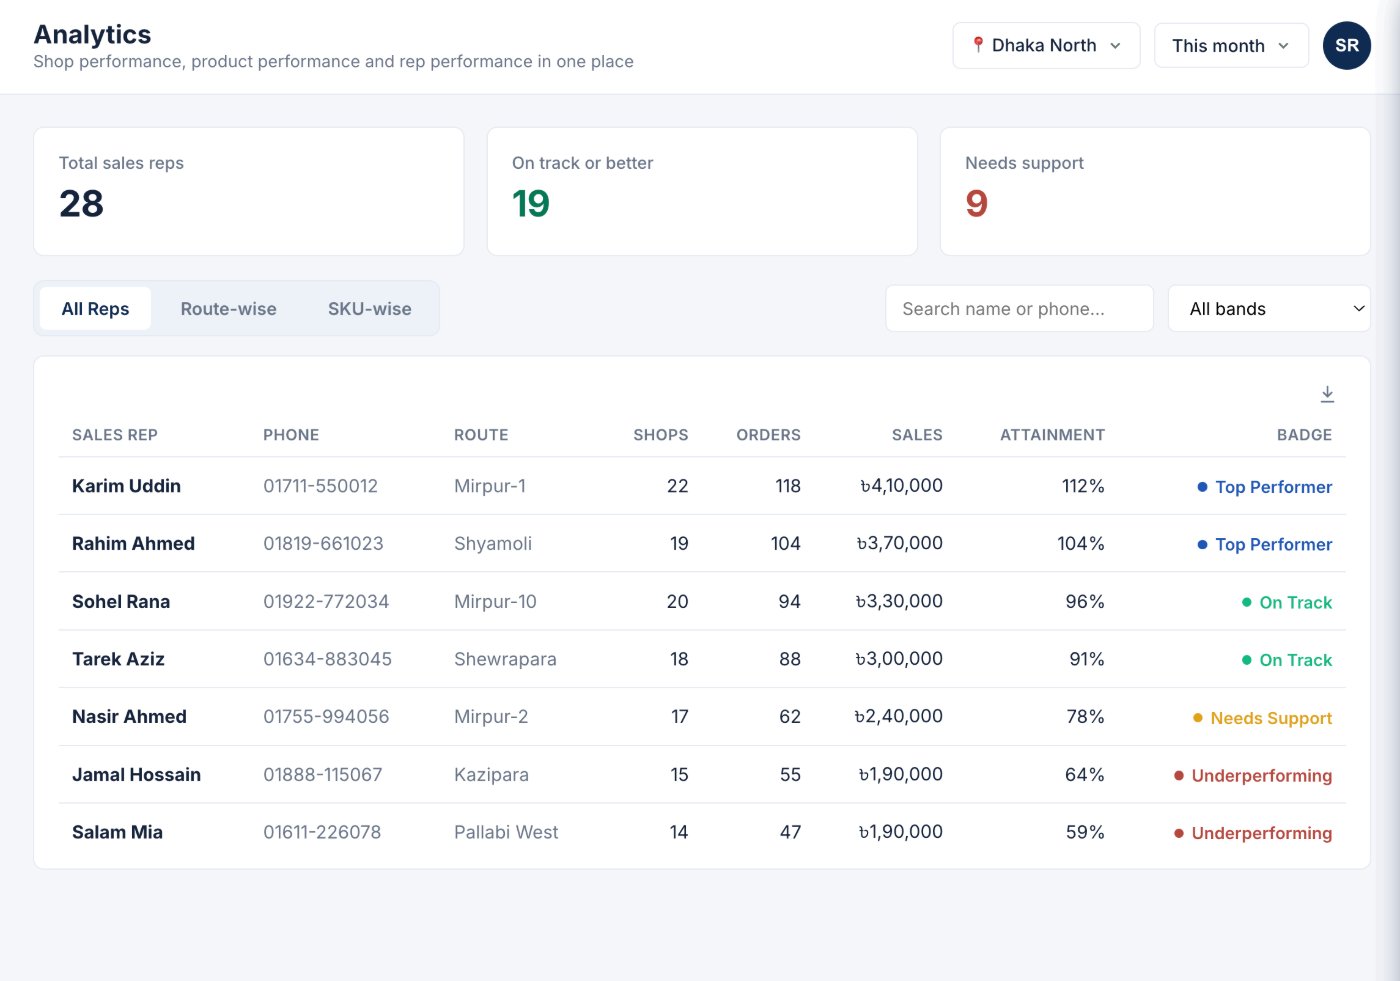Screen dimensions: 1400x981
Task: Sort by the BADGE column header
Action: pyautogui.click(x=1304, y=435)
